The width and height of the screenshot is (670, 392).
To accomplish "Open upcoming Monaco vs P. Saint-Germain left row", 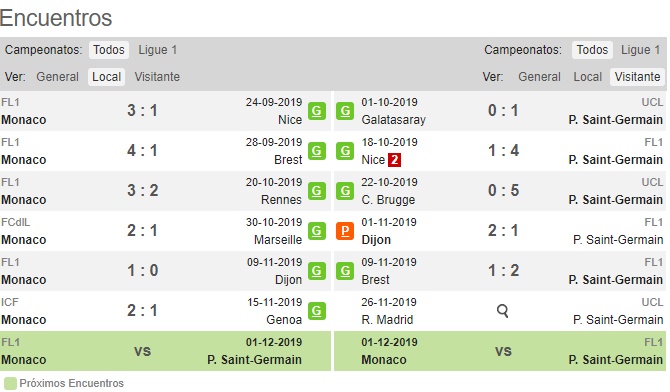I will [x=165, y=351].
